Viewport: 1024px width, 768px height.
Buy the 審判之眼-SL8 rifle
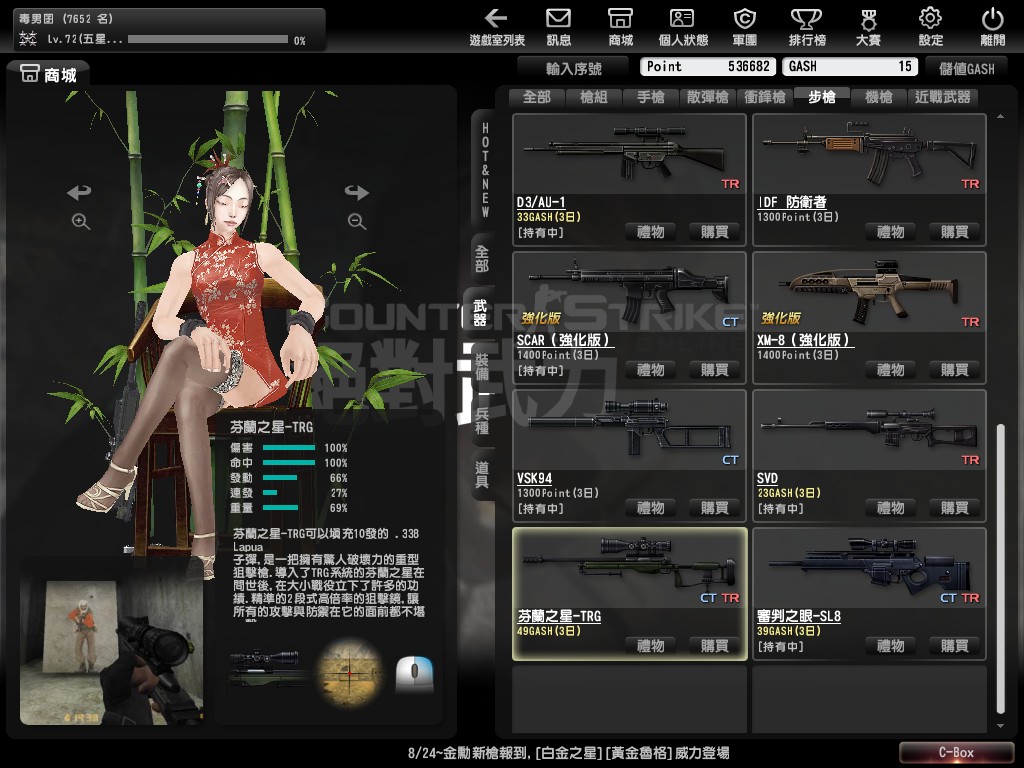954,645
